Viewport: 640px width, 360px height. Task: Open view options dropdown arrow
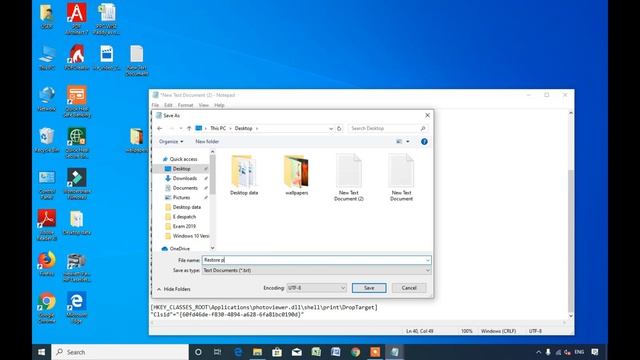coord(408,141)
